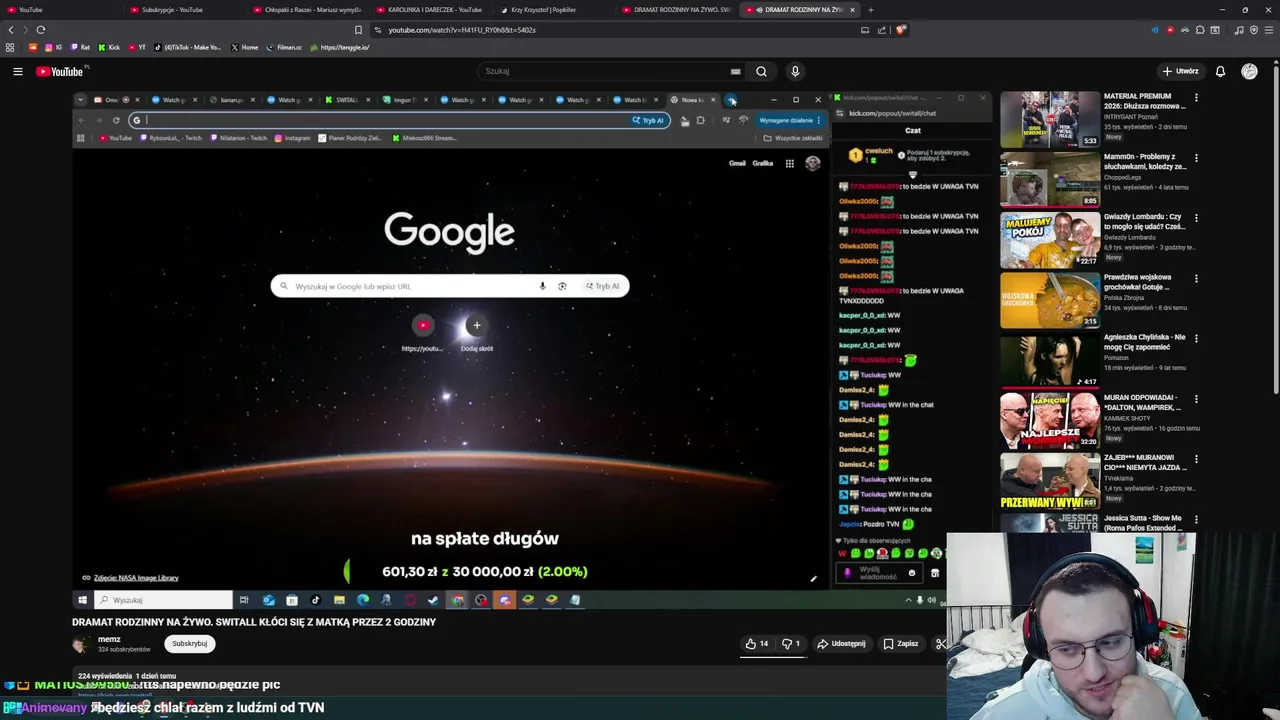Click the Tryb AI button in Google box
1280x720 pixels.
coord(603,286)
